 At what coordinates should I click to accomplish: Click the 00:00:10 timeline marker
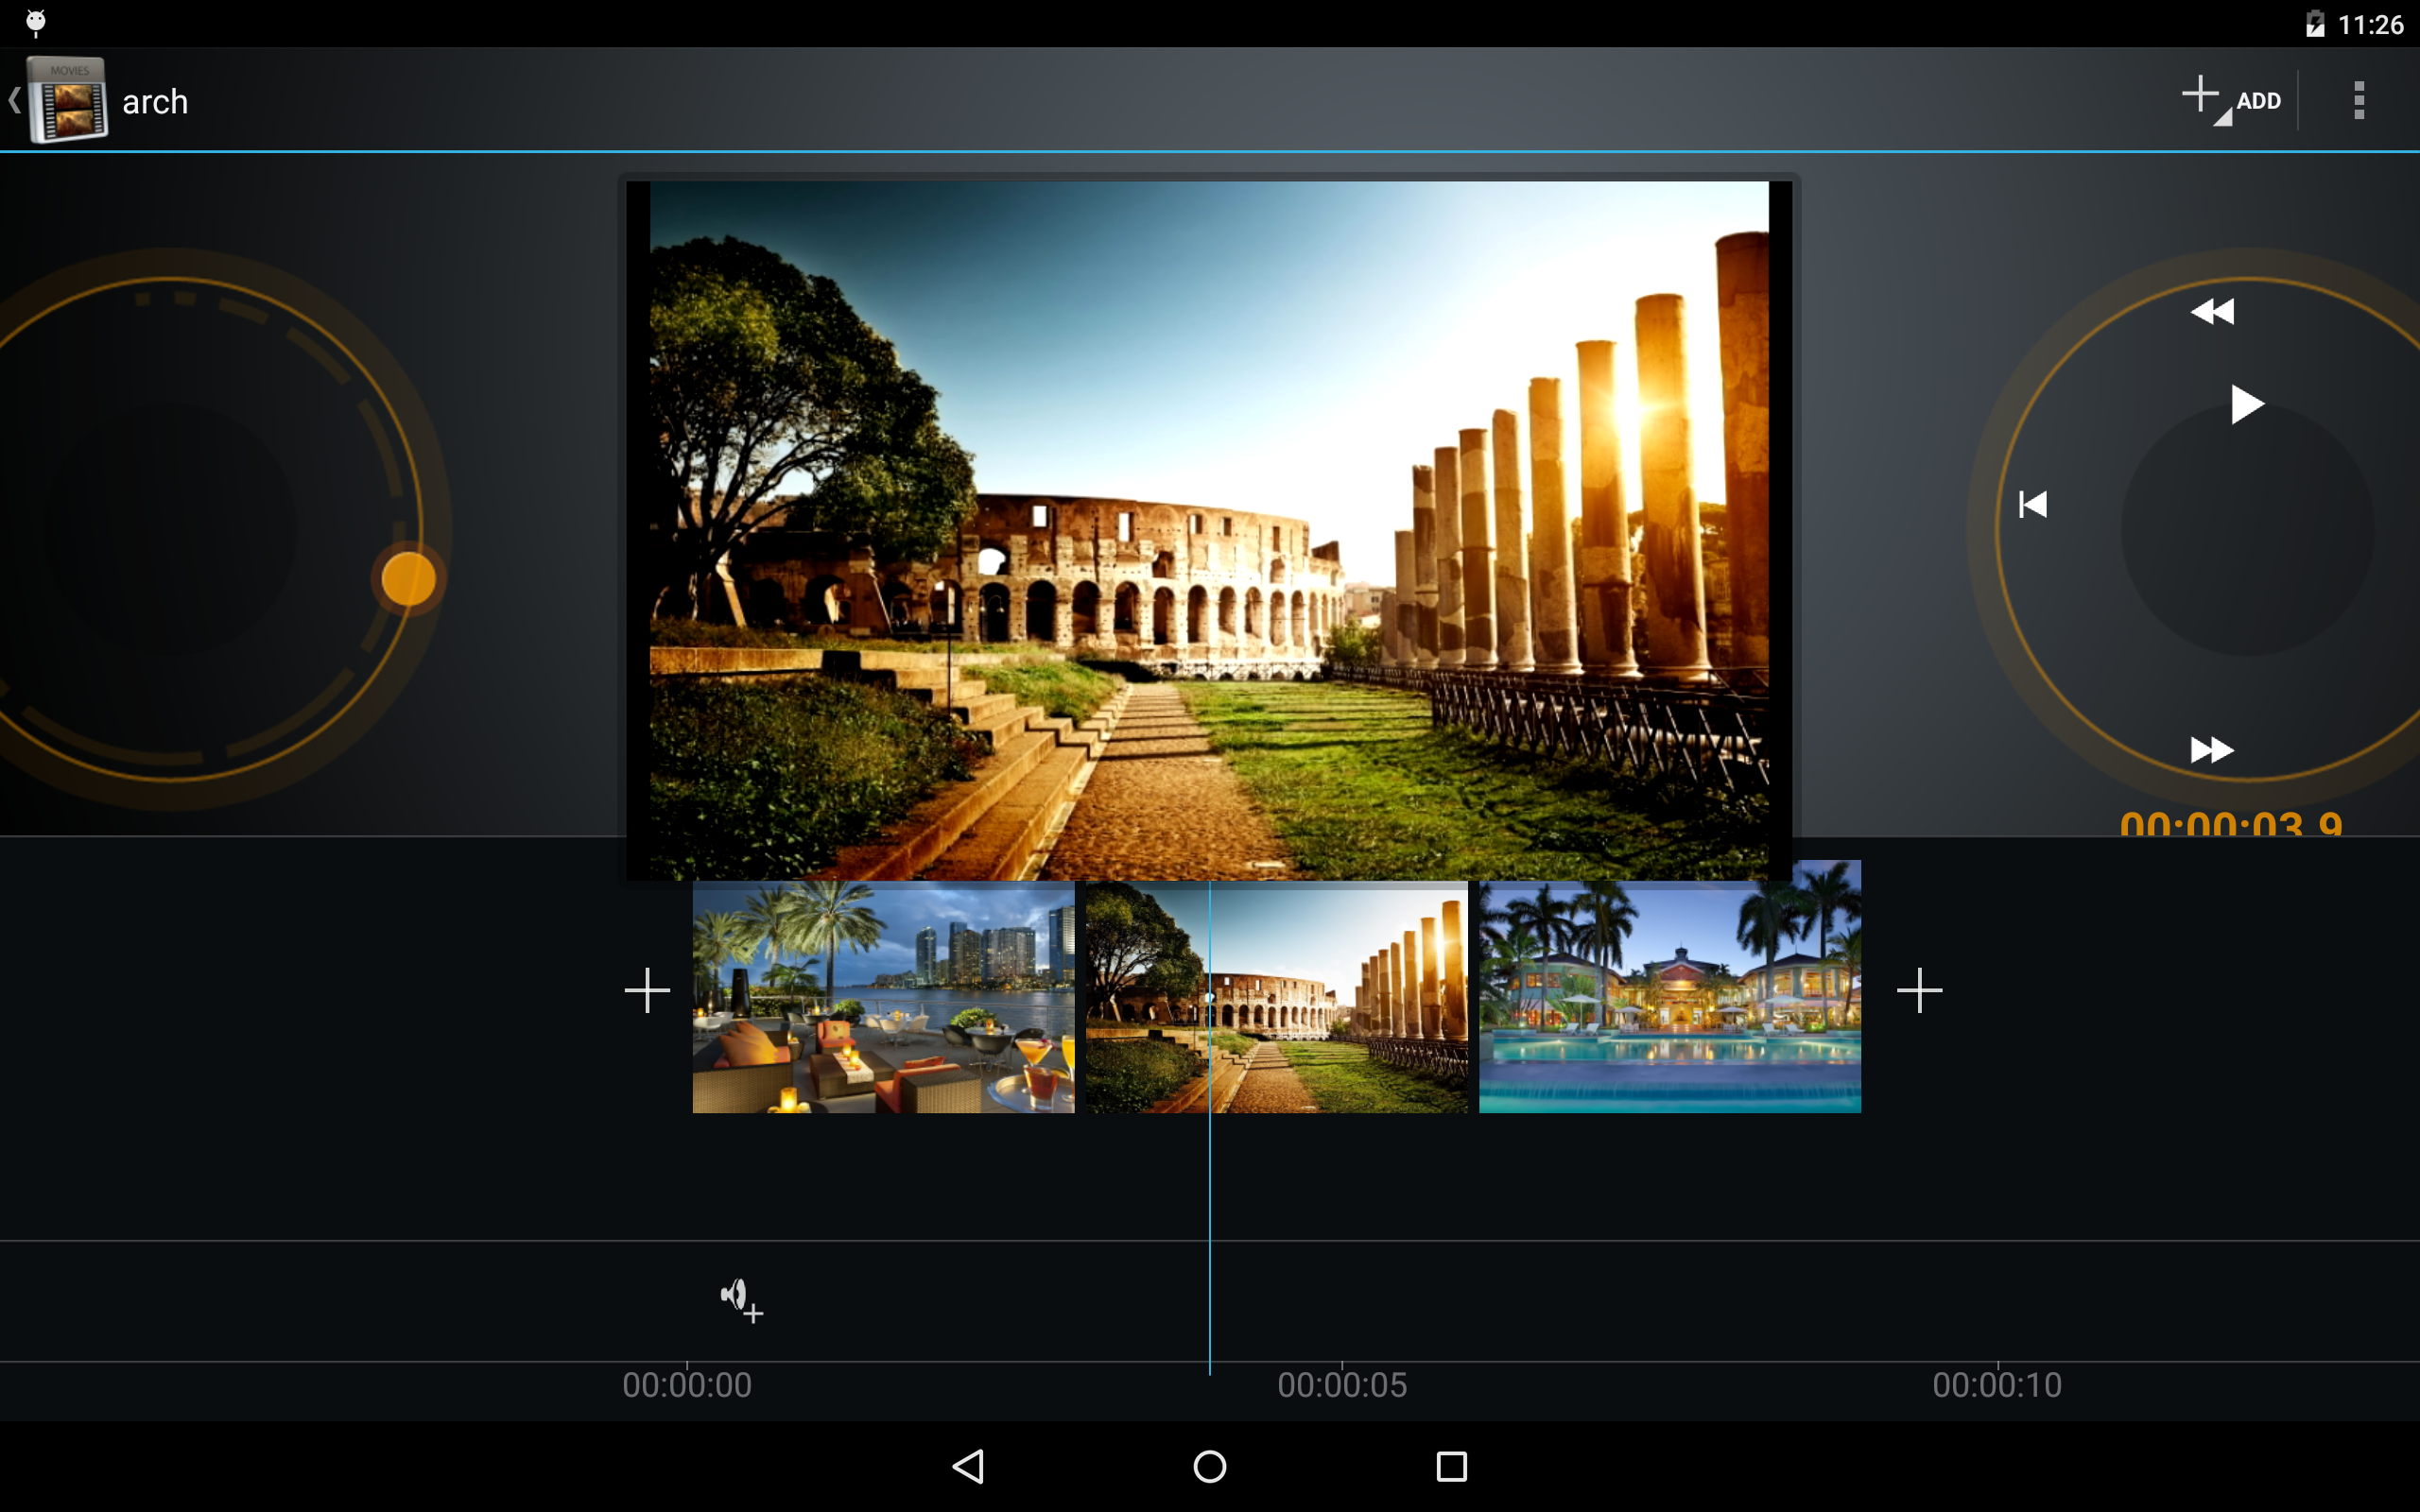[1996, 1384]
